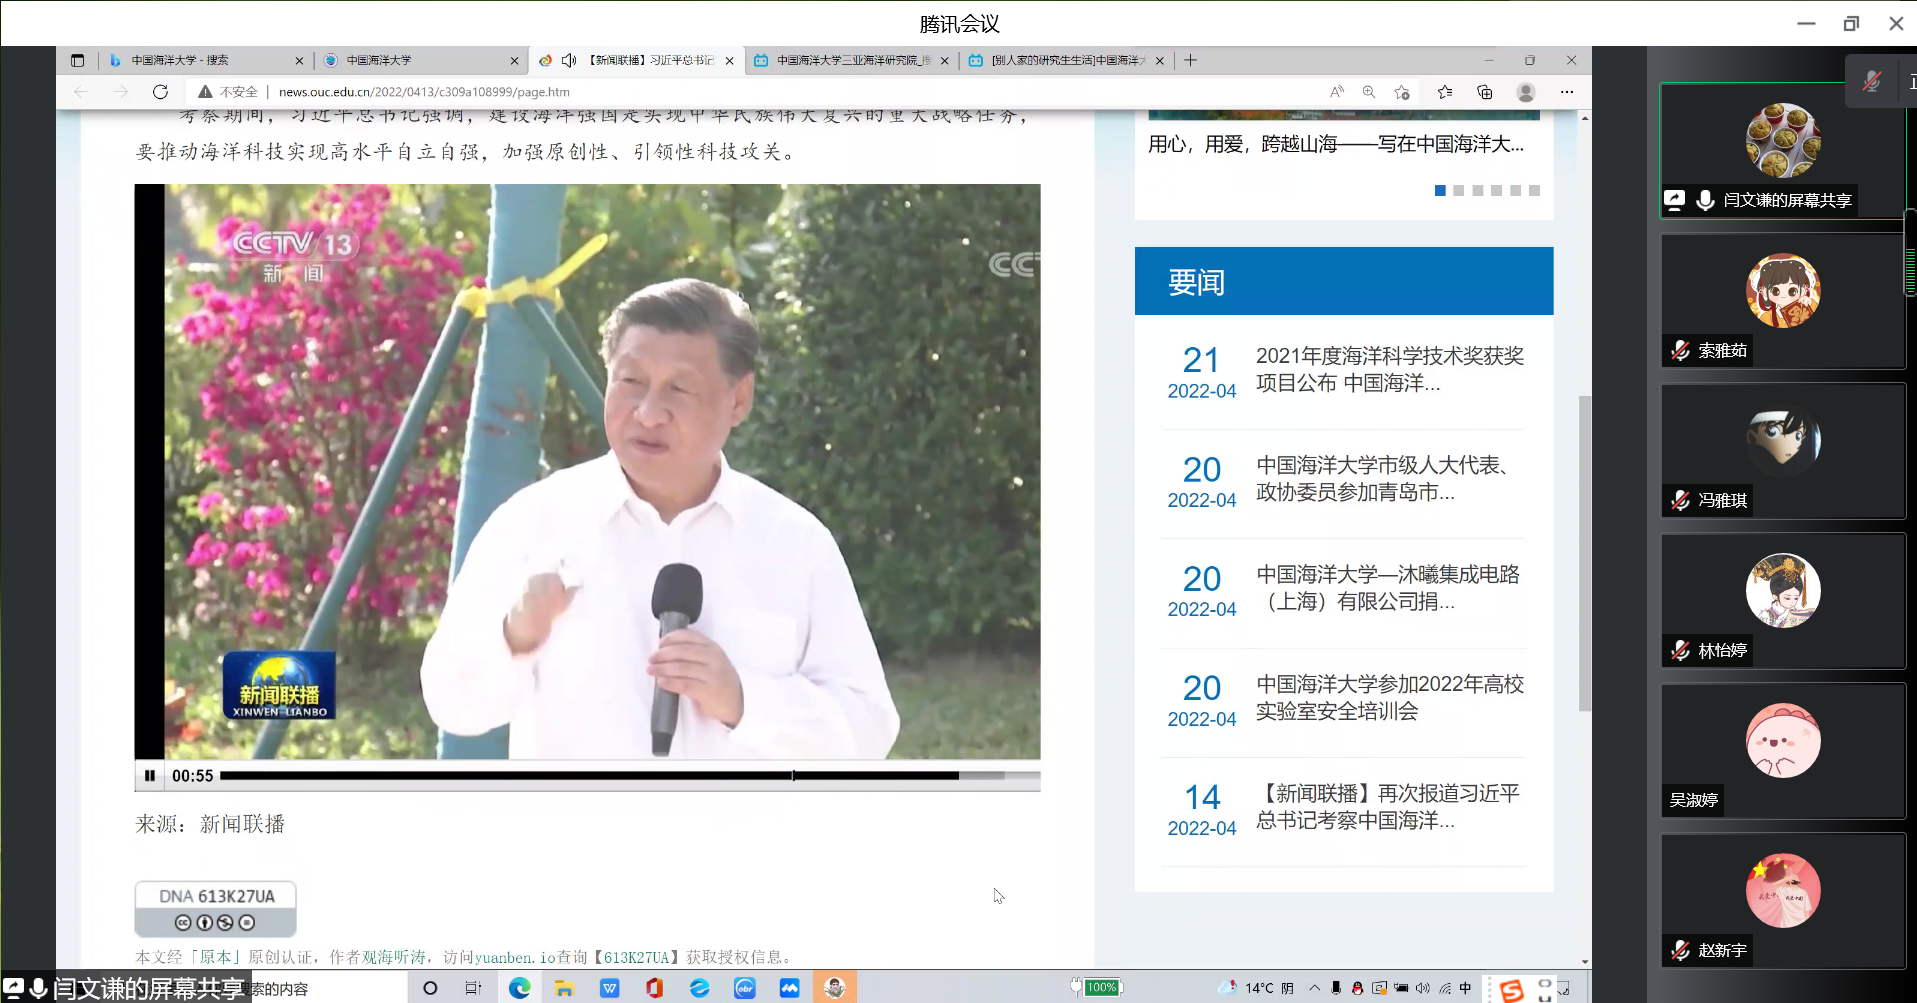Click the zoom magnifier in address bar
1917x1003 pixels.
tap(1369, 92)
